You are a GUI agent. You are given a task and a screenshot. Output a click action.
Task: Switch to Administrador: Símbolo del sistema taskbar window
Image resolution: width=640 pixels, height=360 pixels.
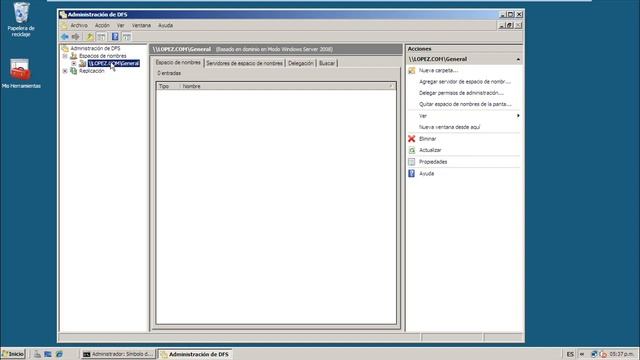[118, 354]
